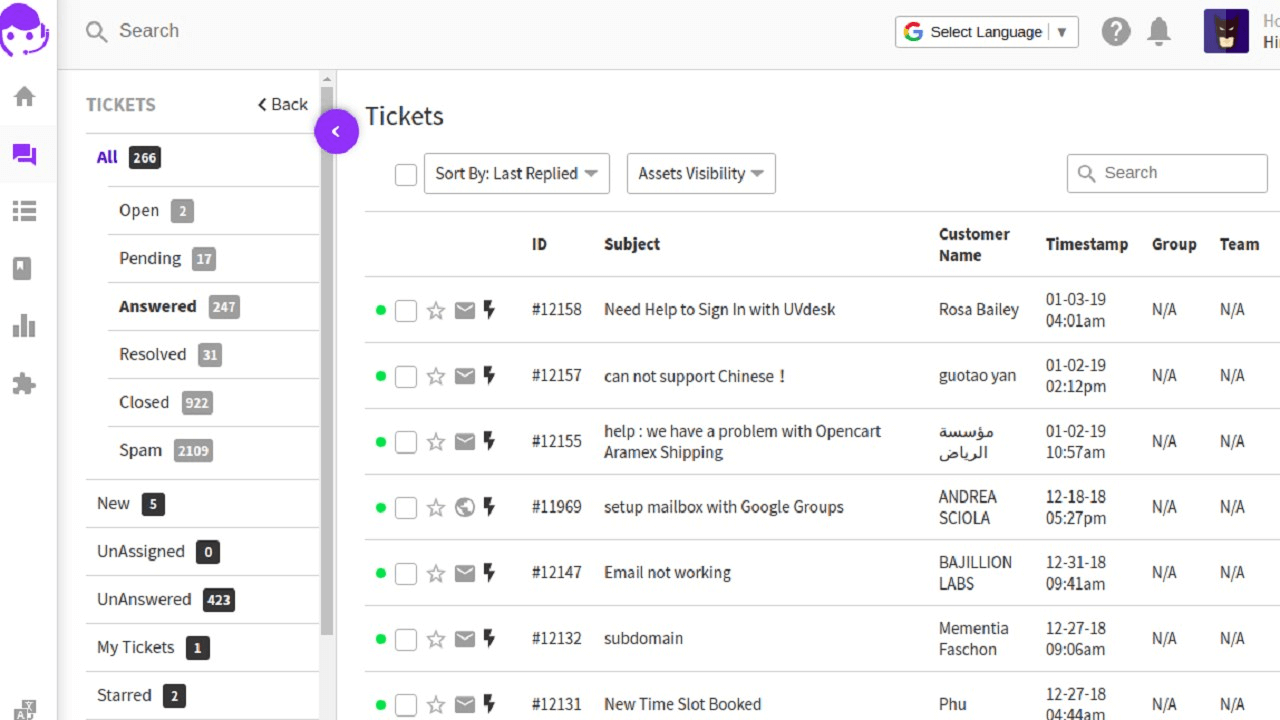Open the Reports bar chart icon
This screenshot has width=1280, height=720.
click(x=24, y=326)
